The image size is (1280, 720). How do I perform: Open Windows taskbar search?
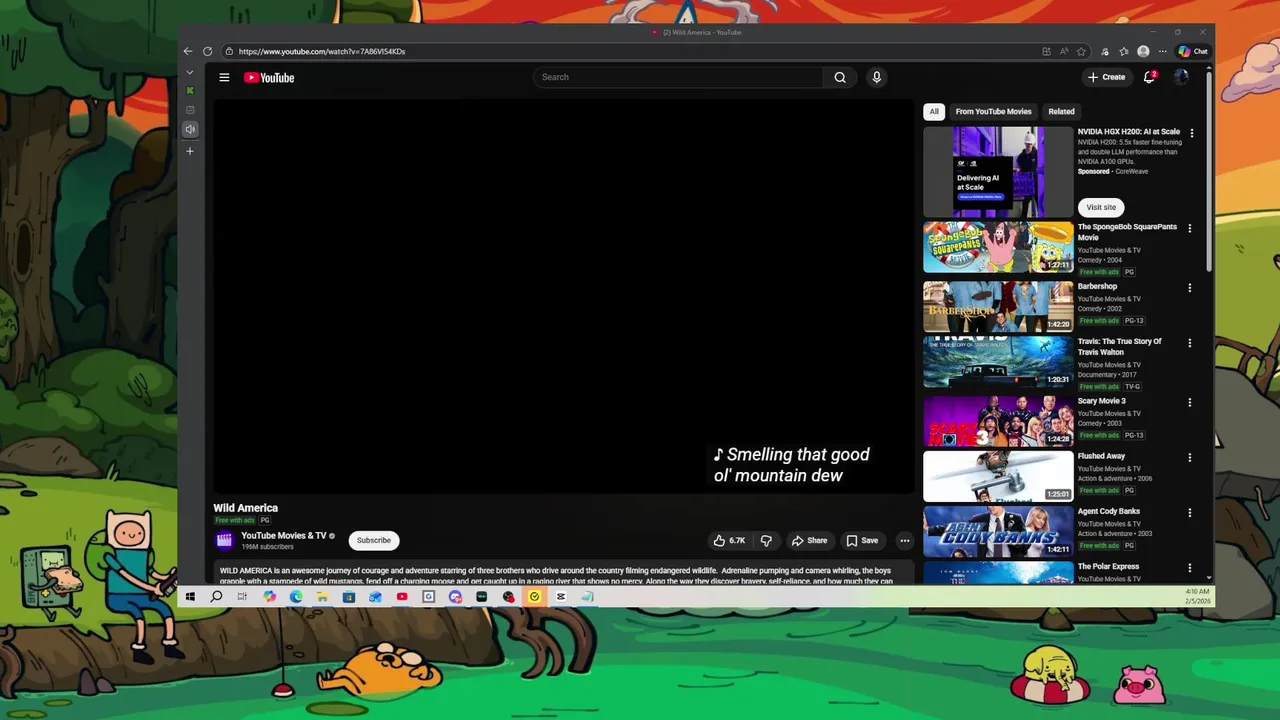coord(216,597)
